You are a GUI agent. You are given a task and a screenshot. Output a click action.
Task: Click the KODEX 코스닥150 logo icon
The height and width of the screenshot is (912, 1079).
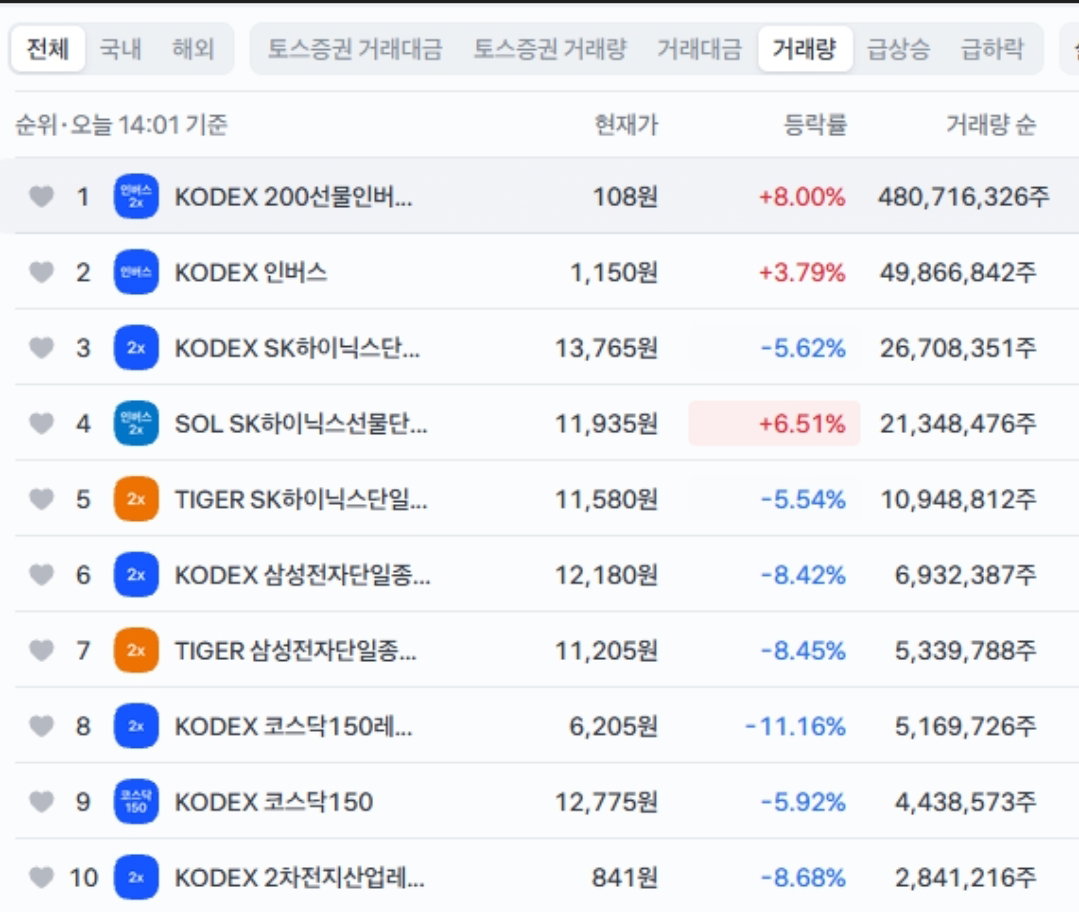(x=136, y=802)
